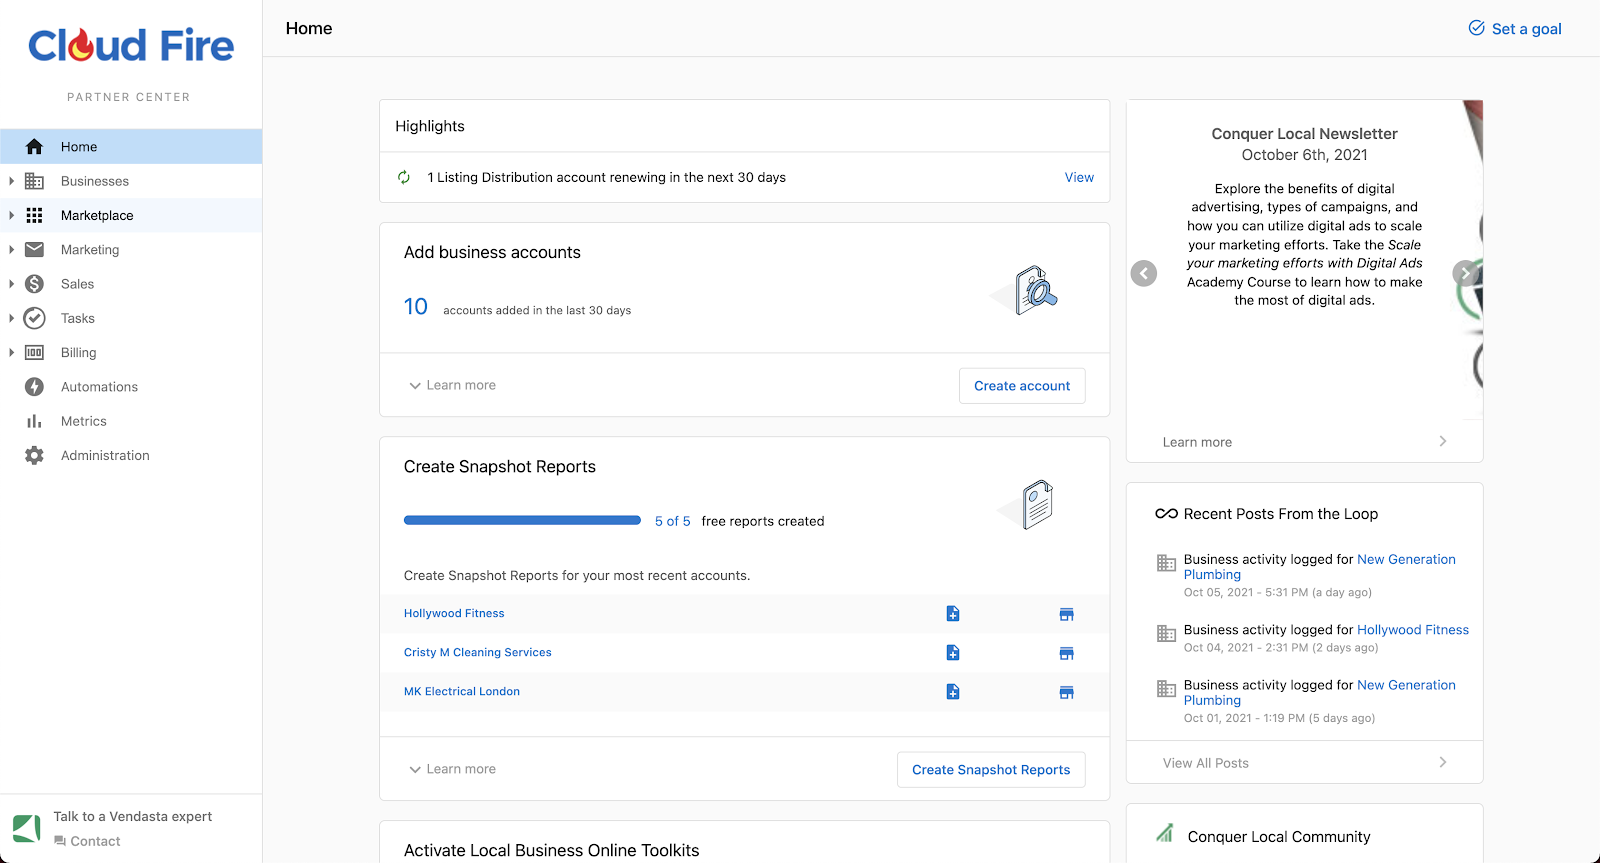Viewport: 1600px width, 863px height.
Task: Click the Vendasta expert logo icon
Action: 27,828
